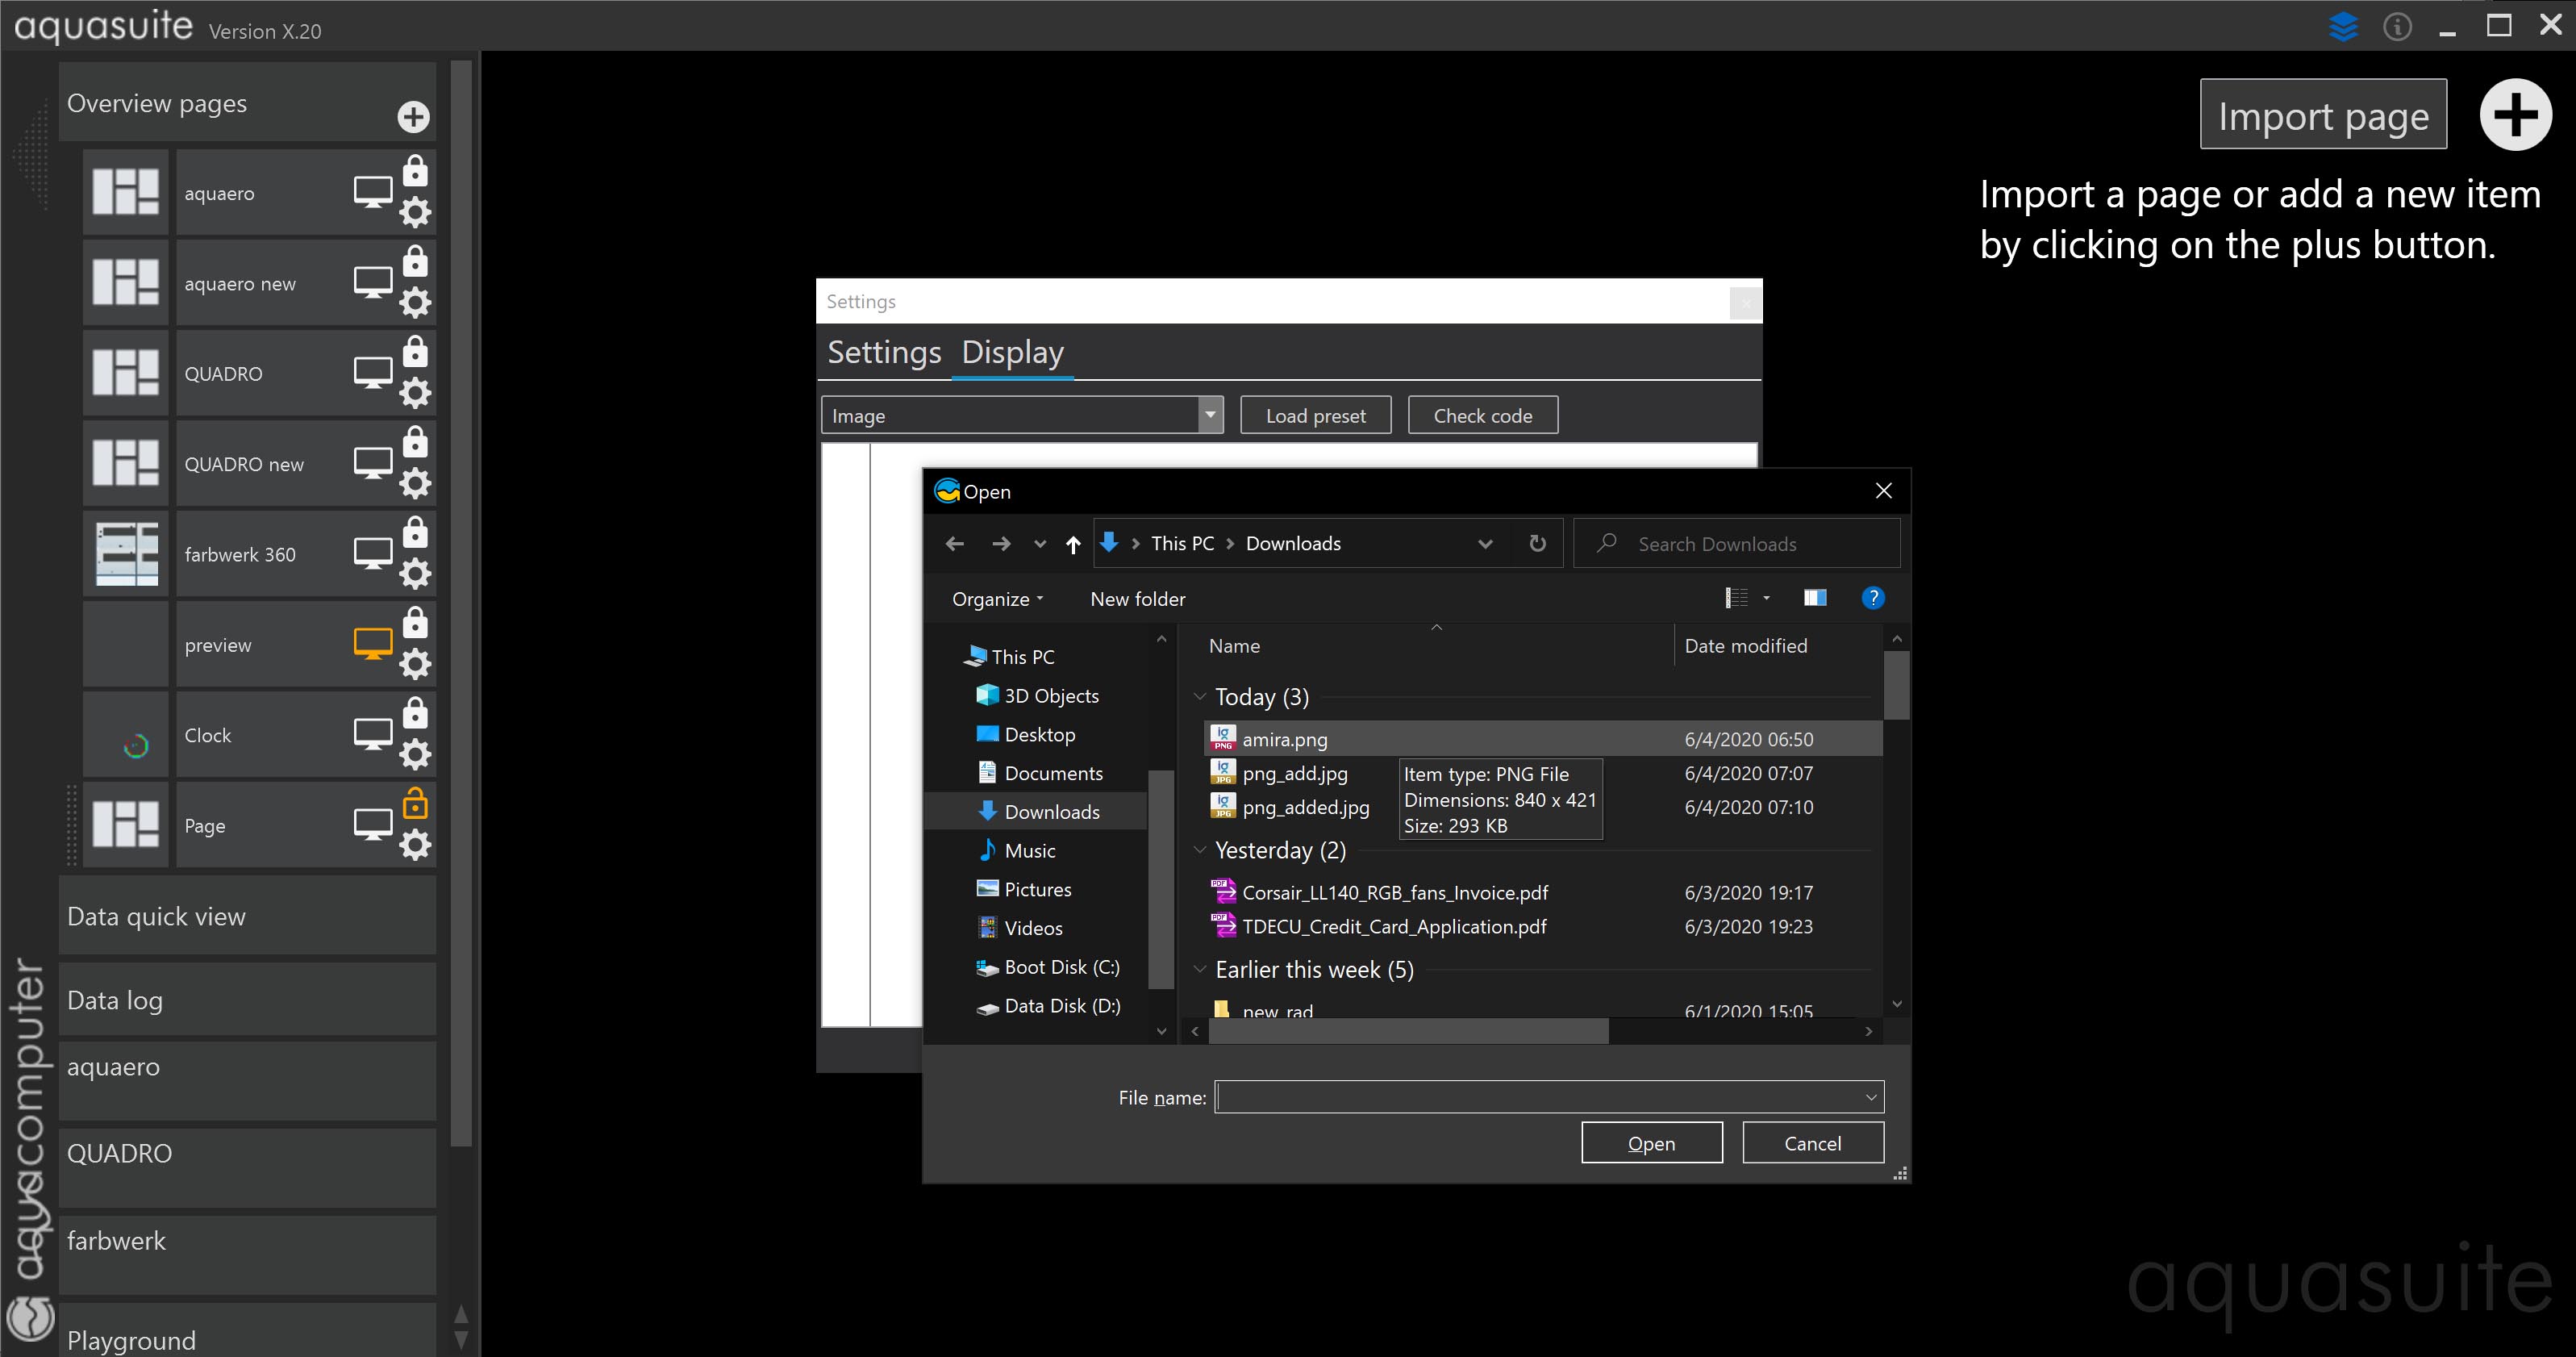Open settings gear for QUADRO new page

[x=415, y=483]
